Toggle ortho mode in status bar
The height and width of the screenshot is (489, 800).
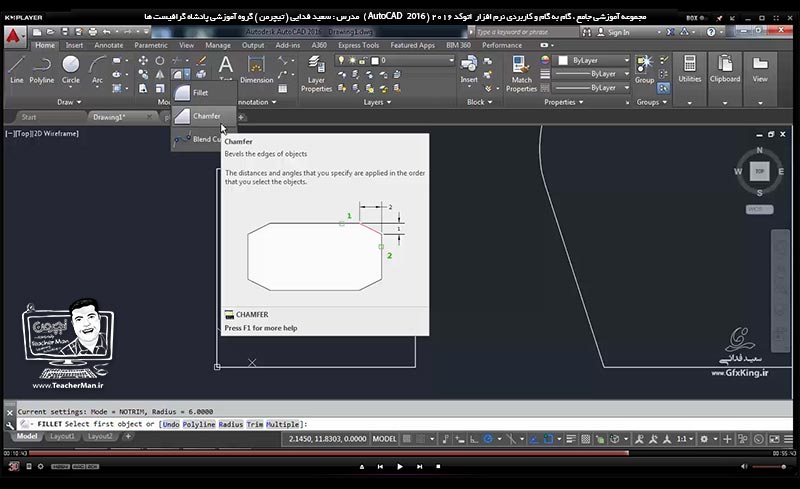(x=474, y=439)
